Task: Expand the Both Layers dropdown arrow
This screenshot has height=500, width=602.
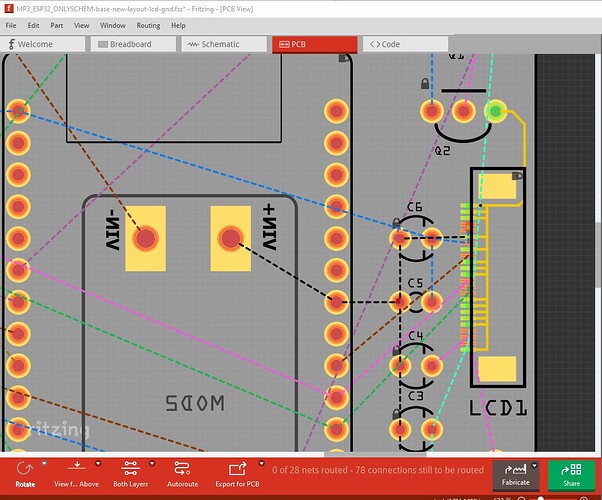Action: pyautogui.click(x=152, y=464)
